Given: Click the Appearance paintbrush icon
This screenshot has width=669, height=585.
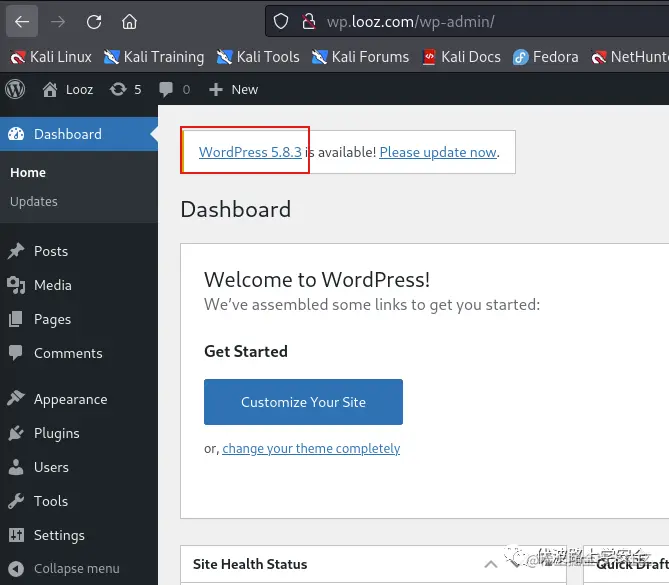Looking at the screenshot, I should pyautogui.click(x=16, y=398).
